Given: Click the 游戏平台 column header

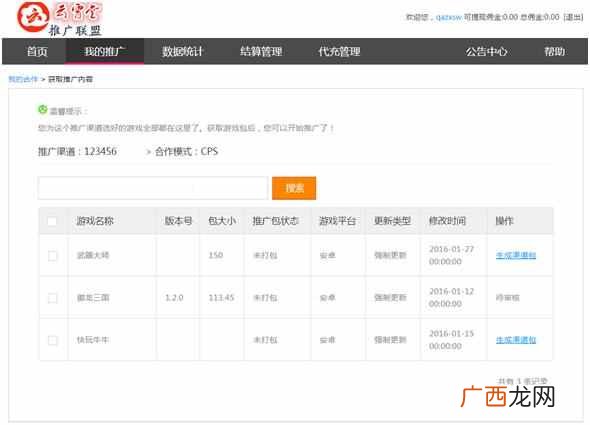Looking at the screenshot, I should pyautogui.click(x=338, y=221).
